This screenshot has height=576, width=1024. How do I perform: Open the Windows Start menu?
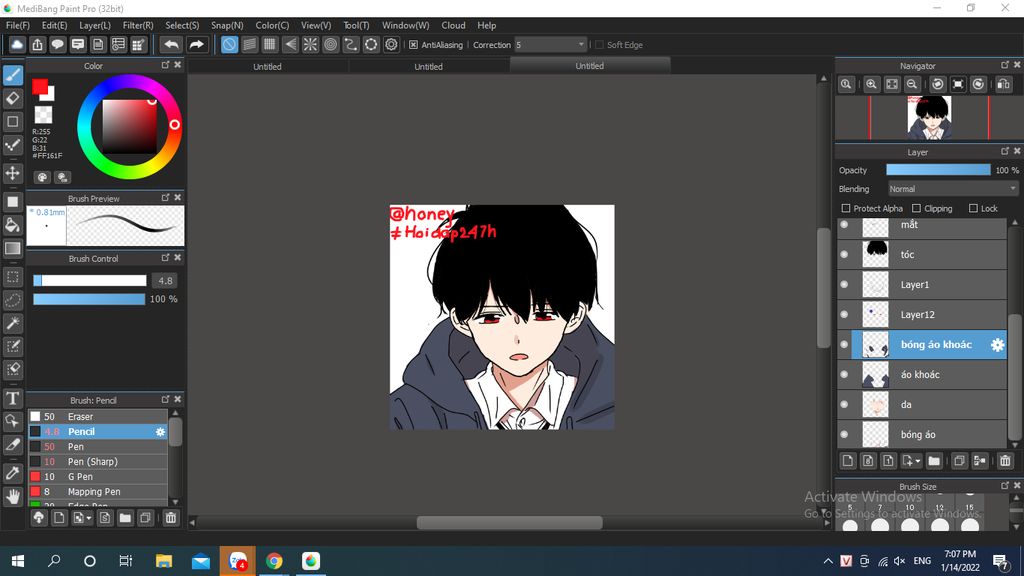pos(18,561)
